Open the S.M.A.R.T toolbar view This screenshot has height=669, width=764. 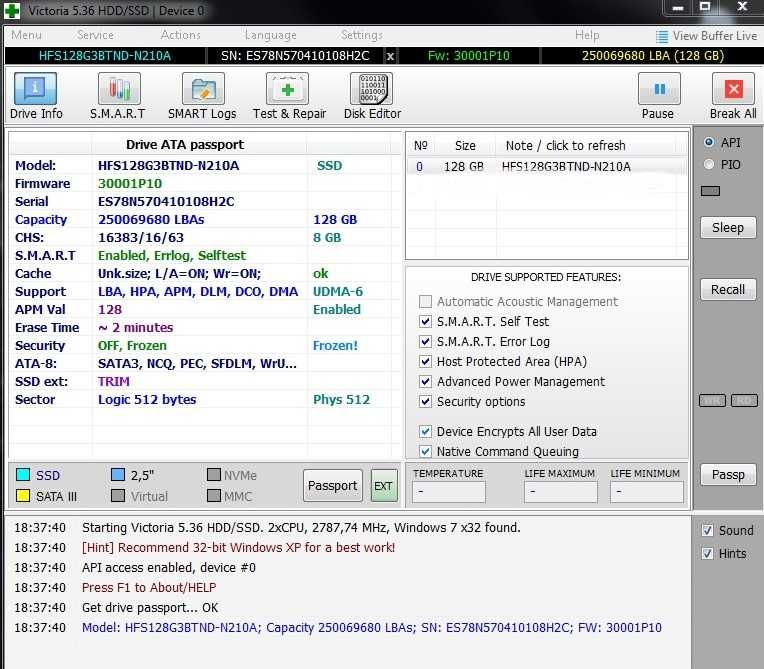pyautogui.click(x=119, y=89)
